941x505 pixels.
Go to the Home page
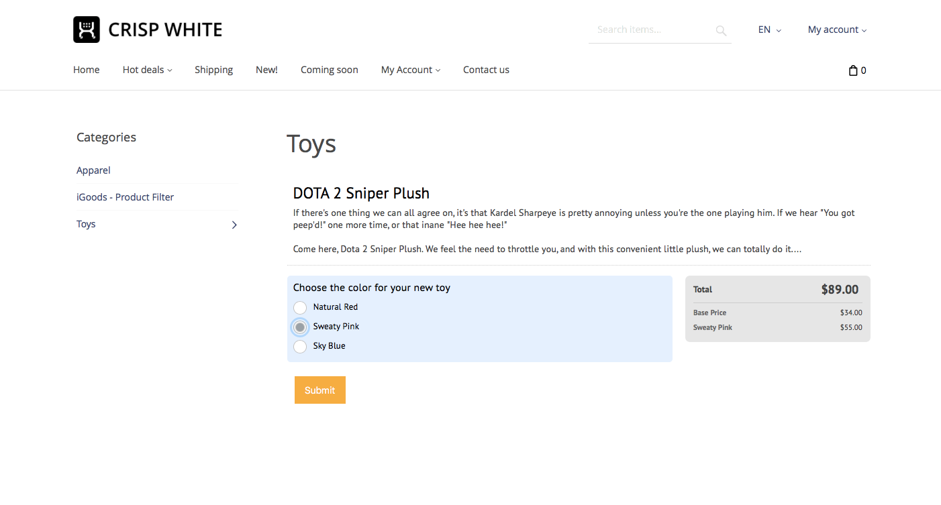[86, 70]
